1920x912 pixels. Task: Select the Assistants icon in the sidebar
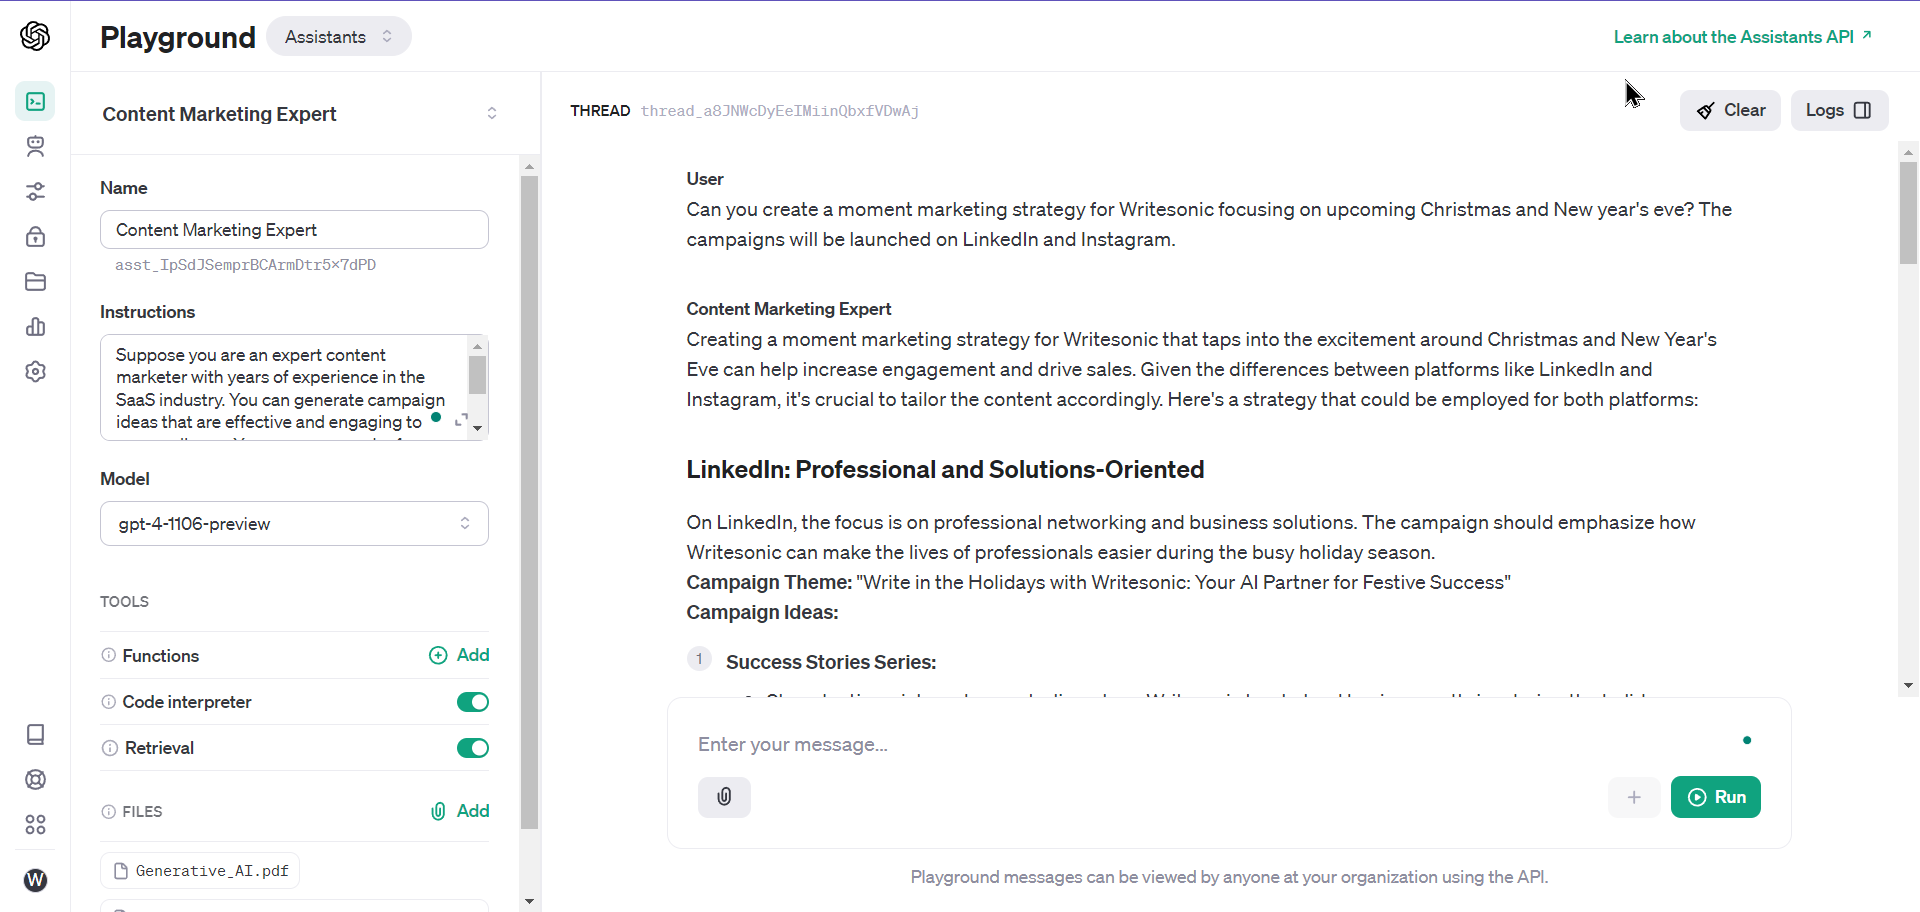[36, 146]
